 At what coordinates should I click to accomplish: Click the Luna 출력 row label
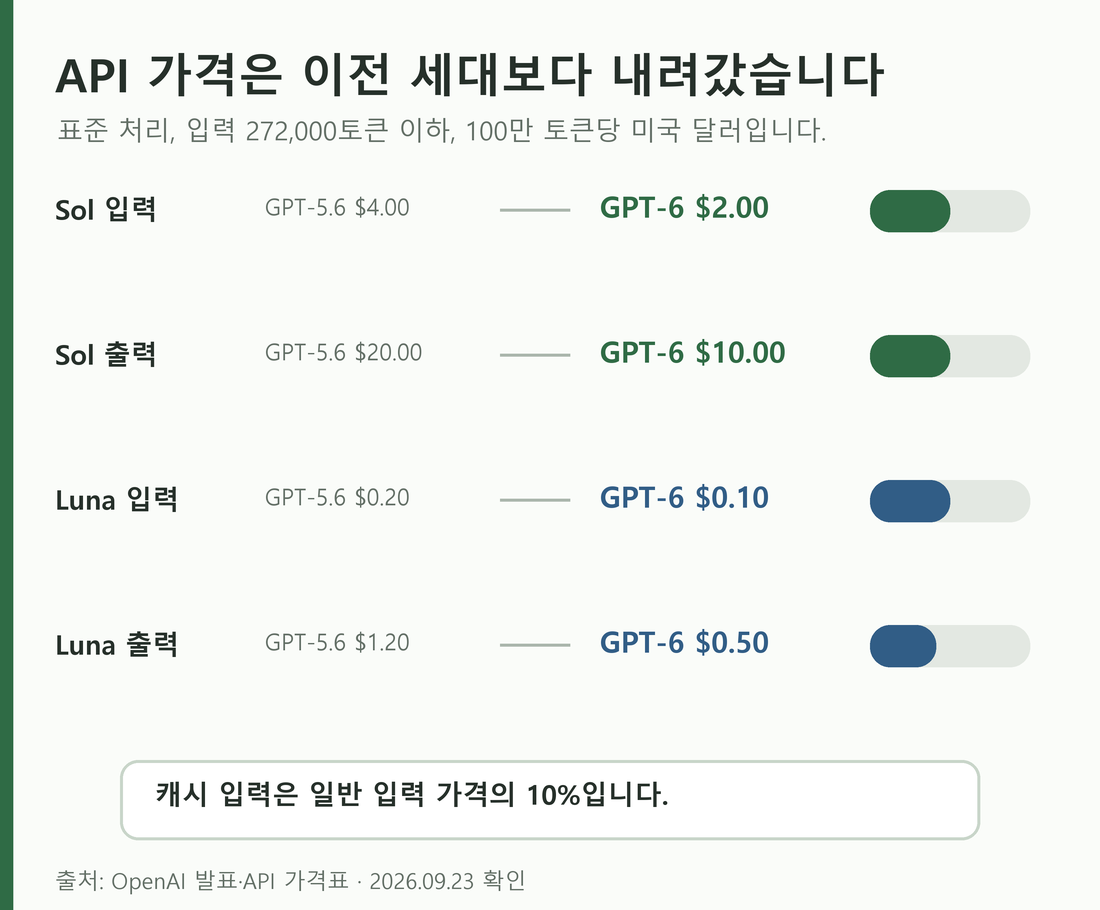point(116,644)
